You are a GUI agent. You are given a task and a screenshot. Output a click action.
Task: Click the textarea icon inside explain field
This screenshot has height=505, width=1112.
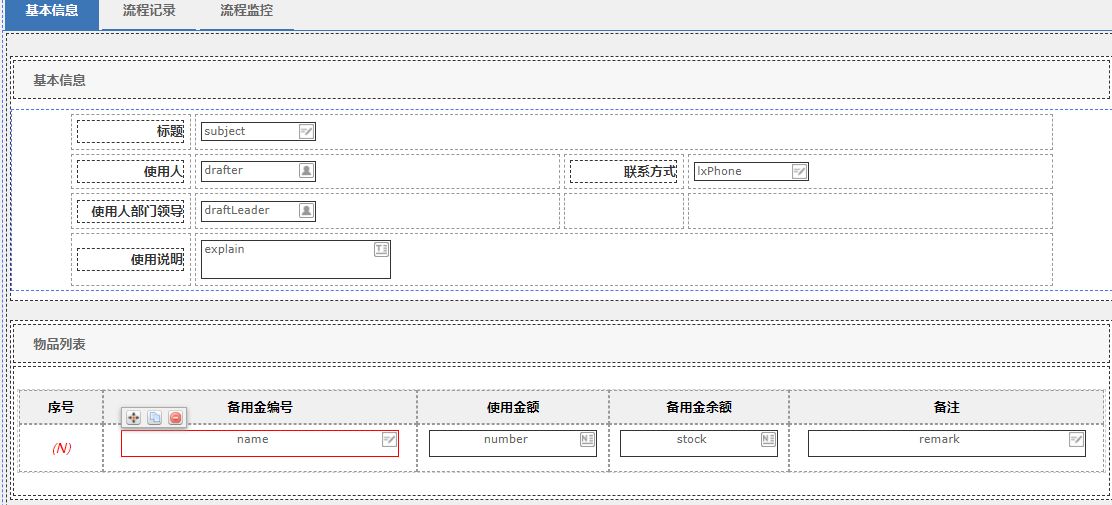[x=381, y=249]
